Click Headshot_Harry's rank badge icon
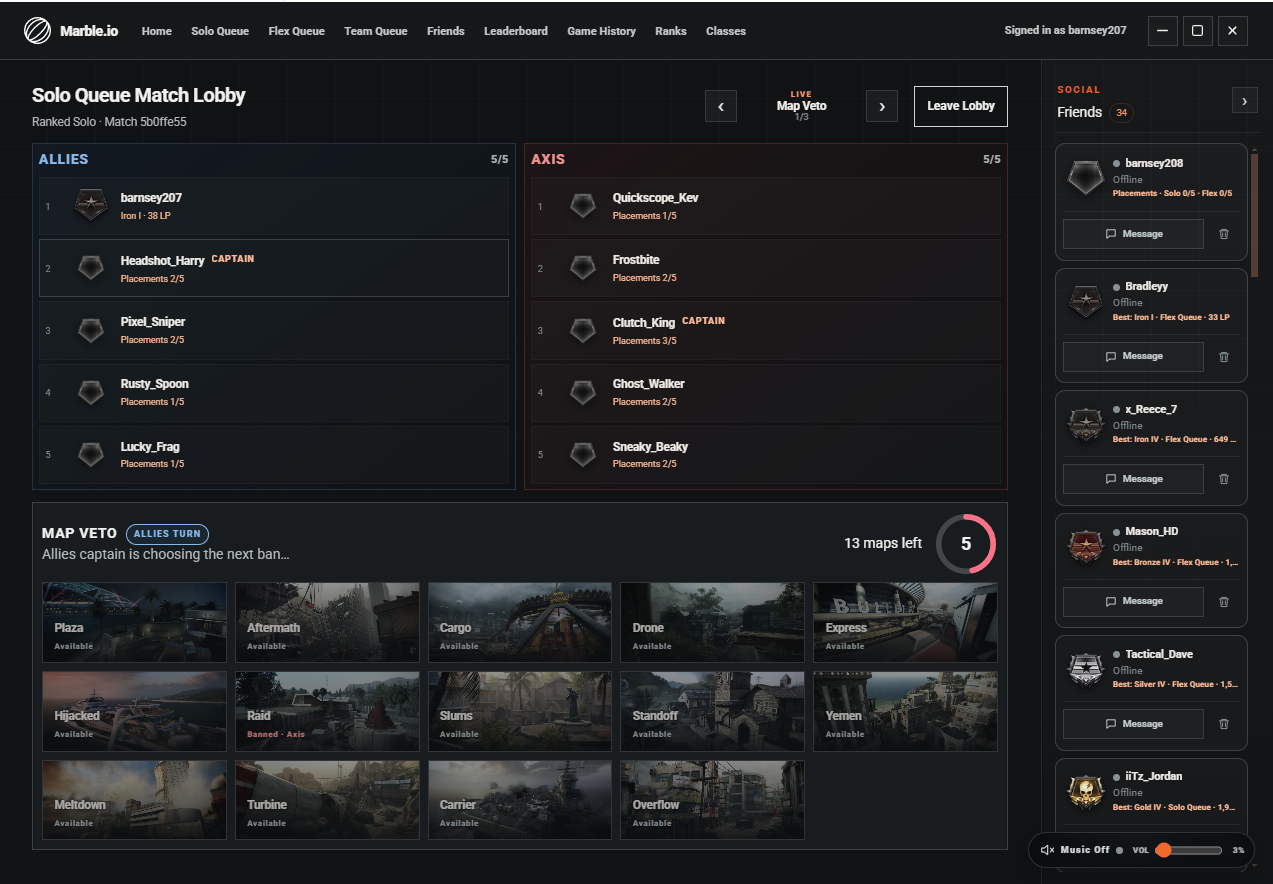Viewport: 1273px width, 884px height. [x=91, y=268]
